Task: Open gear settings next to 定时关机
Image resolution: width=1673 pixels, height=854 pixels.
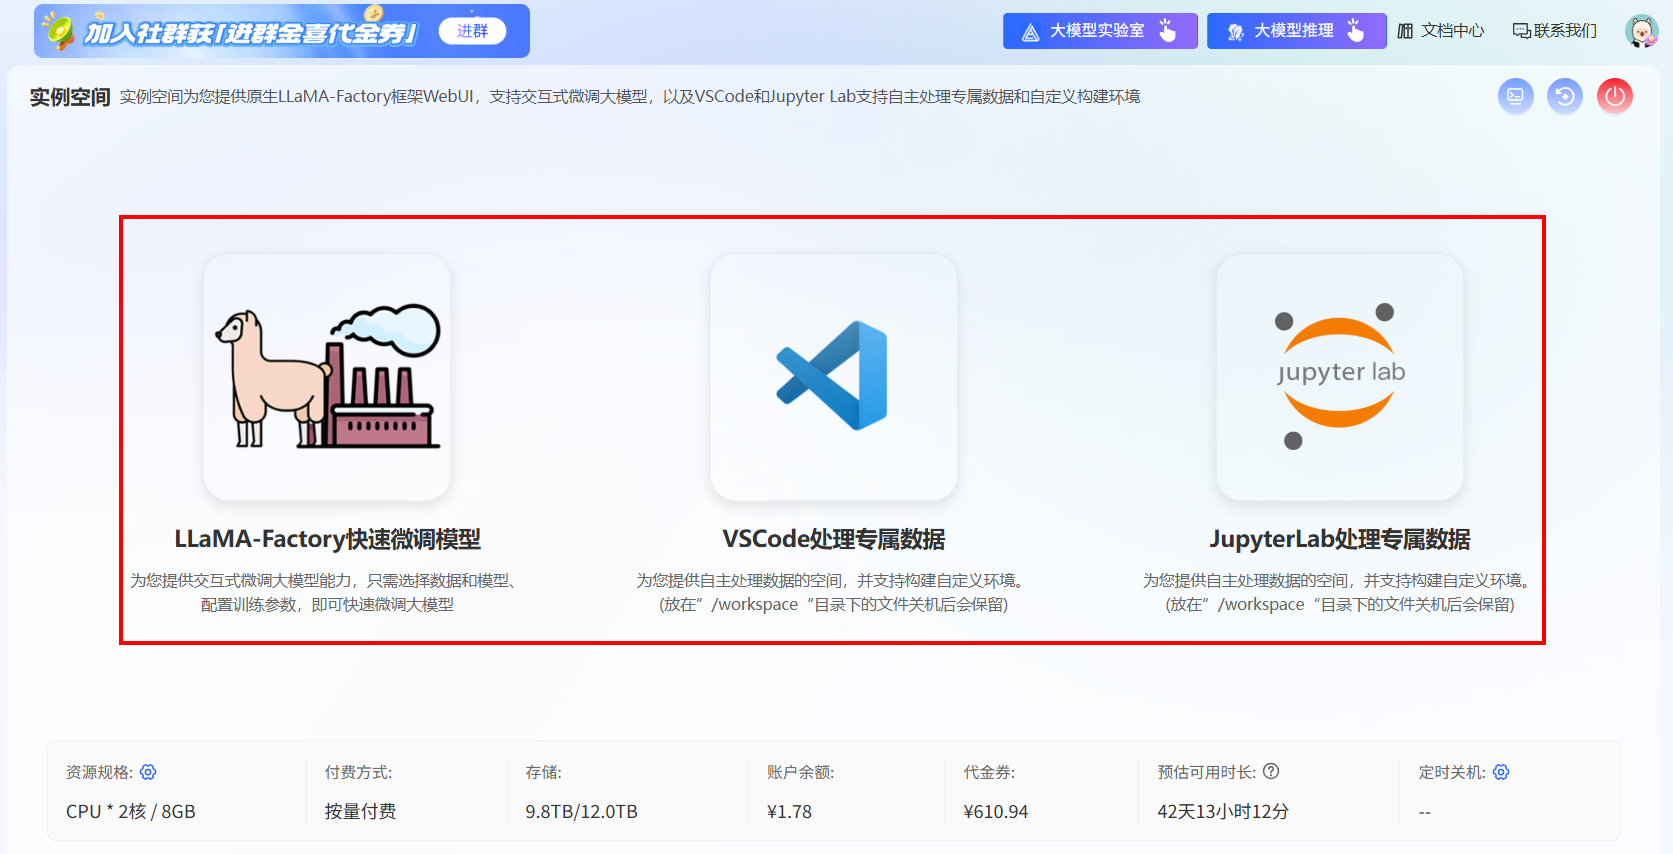Action: [1501, 772]
